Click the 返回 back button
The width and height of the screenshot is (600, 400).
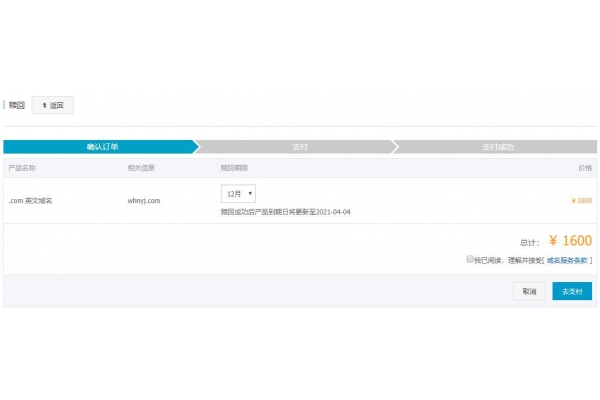click(x=52, y=105)
